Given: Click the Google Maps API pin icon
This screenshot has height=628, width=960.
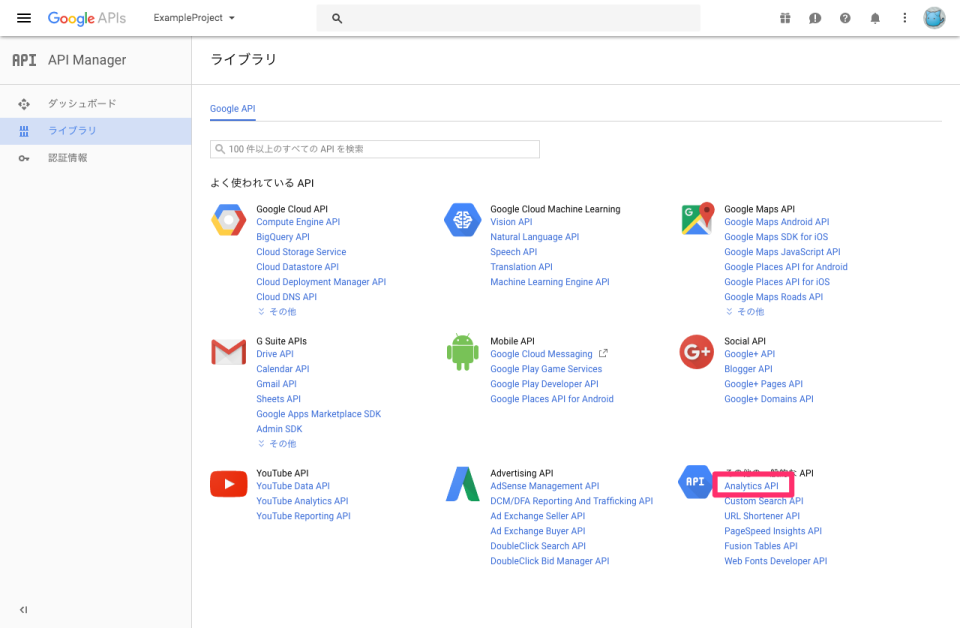Looking at the screenshot, I should coord(696,220).
